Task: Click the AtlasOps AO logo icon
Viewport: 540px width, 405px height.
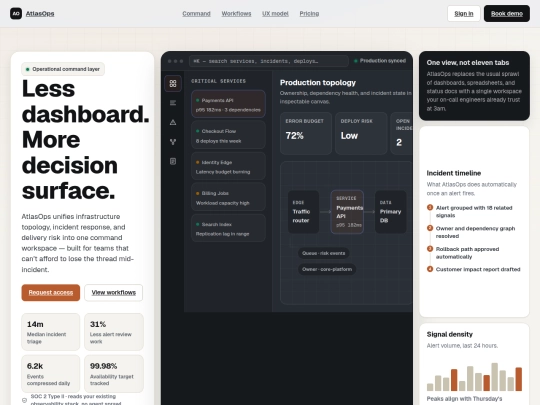Action: pyautogui.click(x=16, y=13)
